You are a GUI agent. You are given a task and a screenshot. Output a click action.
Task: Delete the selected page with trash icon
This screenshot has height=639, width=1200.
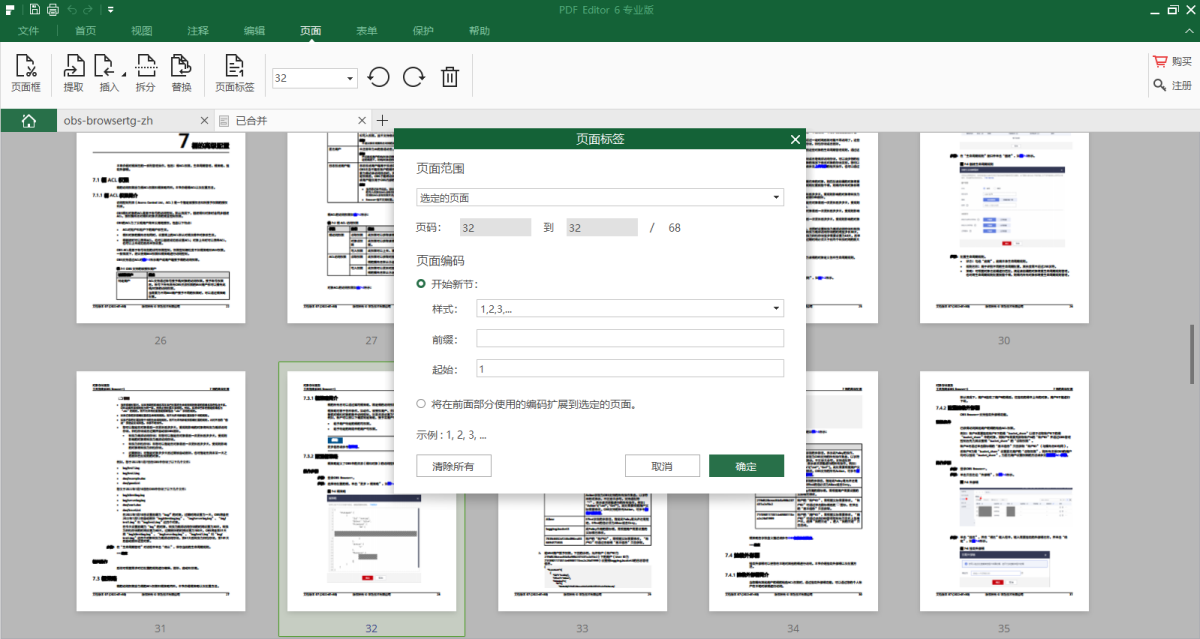[449, 76]
